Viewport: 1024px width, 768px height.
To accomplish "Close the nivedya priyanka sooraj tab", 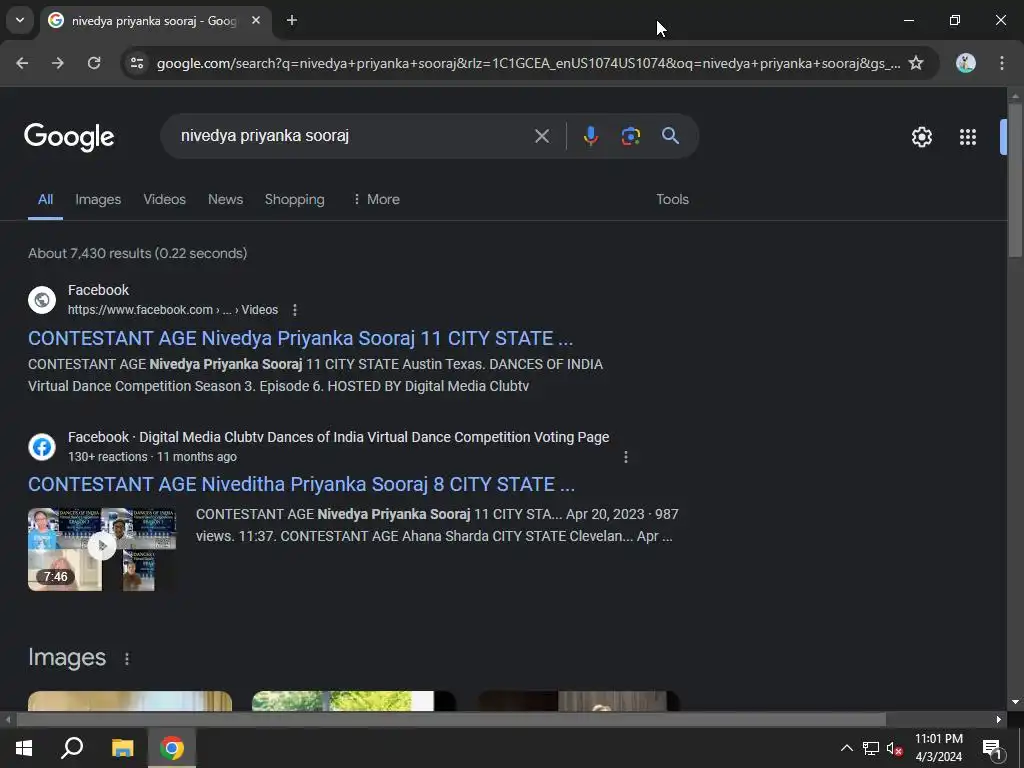I will click(256, 20).
